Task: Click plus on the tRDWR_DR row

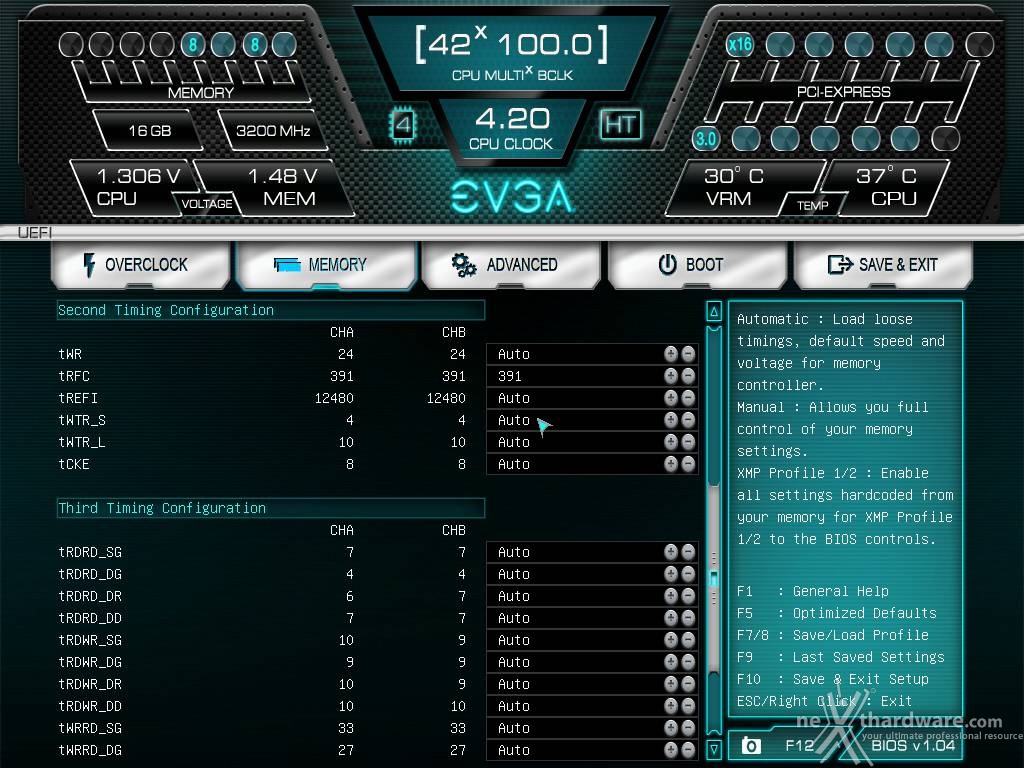Action: pyautogui.click(x=671, y=684)
